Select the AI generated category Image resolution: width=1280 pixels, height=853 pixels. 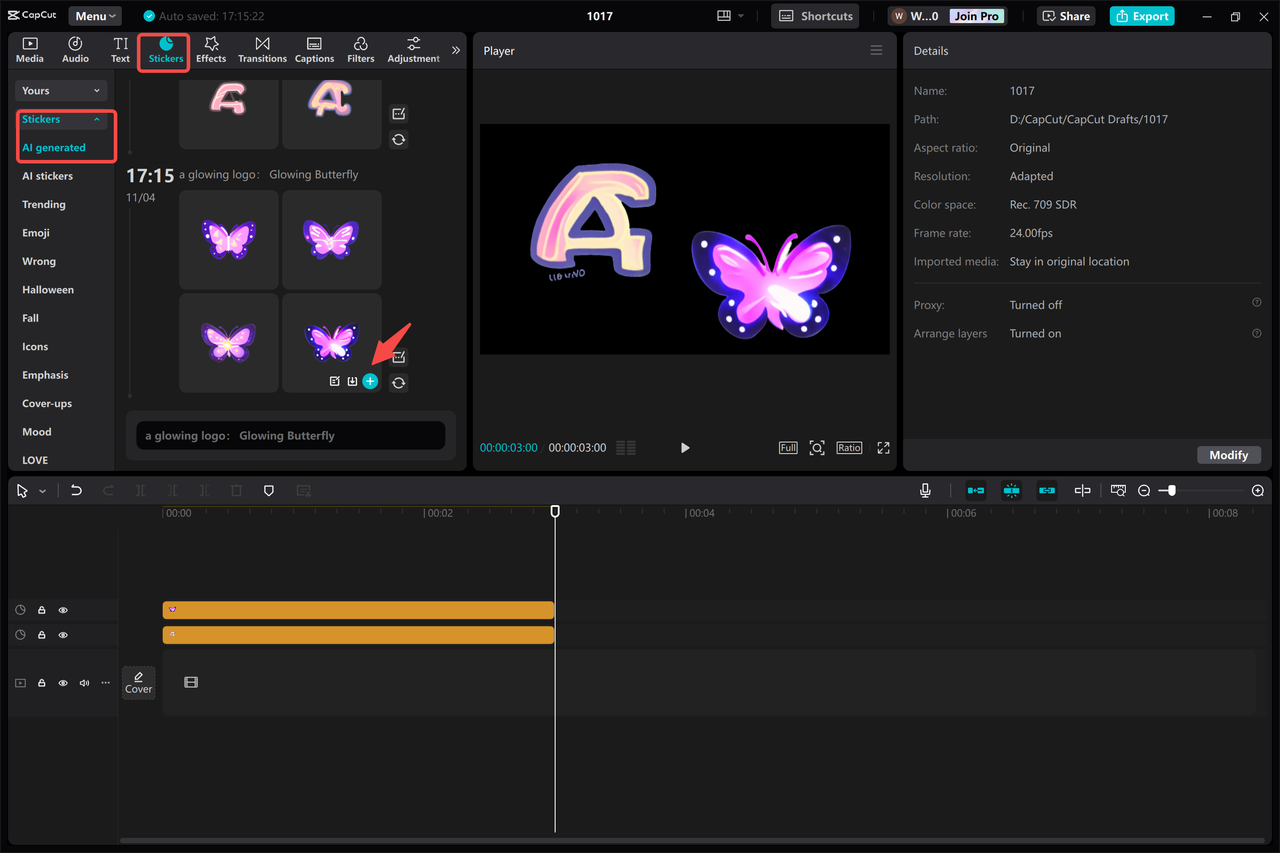click(x=54, y=147)
